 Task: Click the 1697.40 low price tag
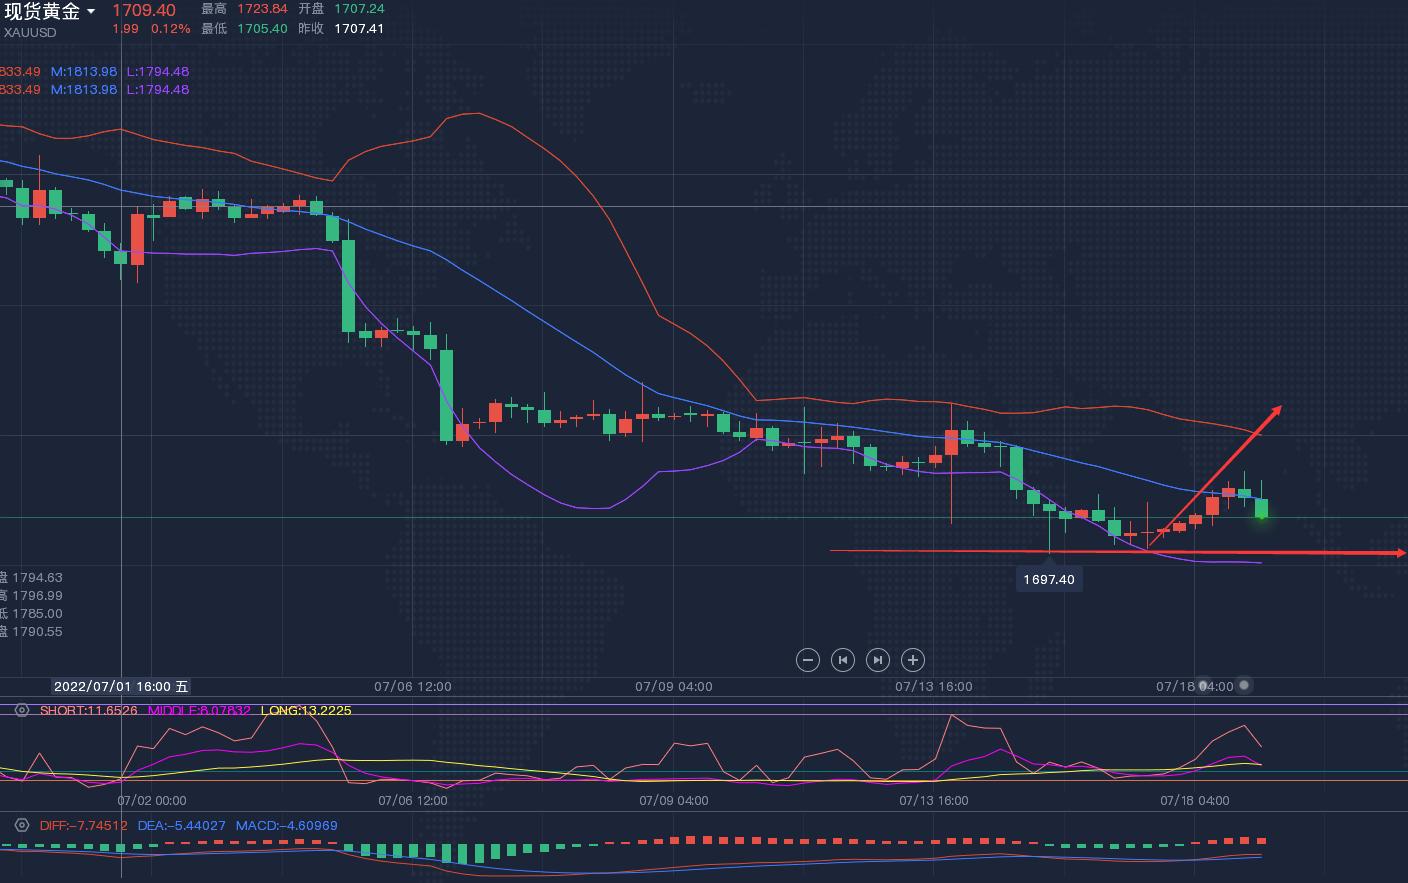(1049, 580)
